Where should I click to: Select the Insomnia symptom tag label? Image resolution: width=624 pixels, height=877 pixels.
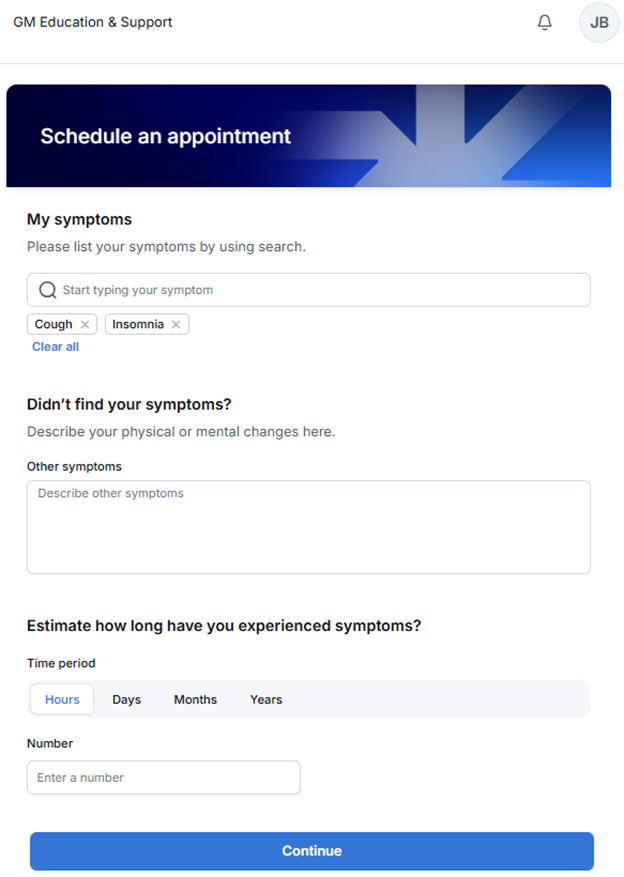pyautogui.click(x=138, y=324)
